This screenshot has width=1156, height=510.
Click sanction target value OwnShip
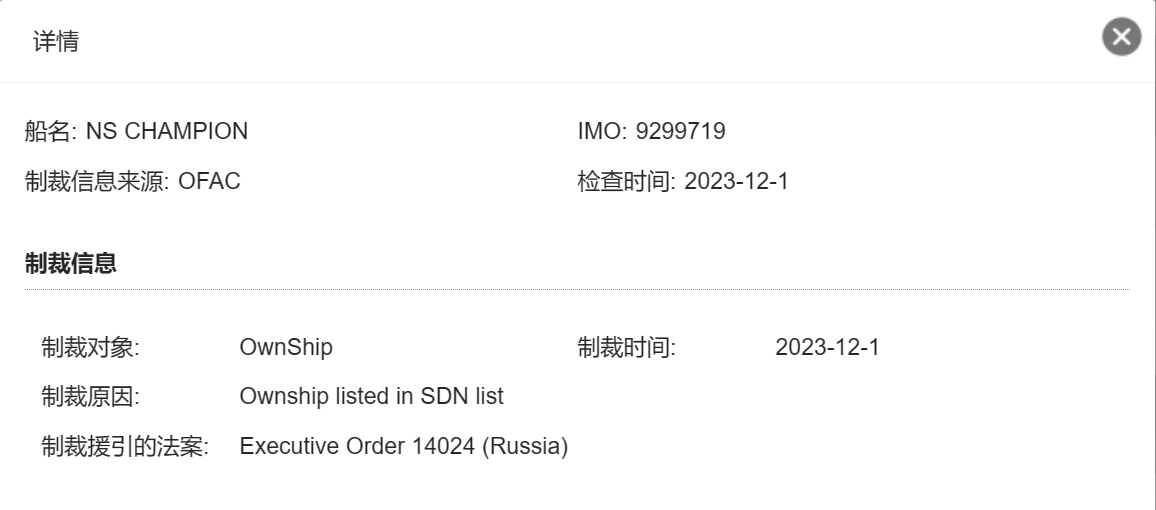click(x=286, y=347)
